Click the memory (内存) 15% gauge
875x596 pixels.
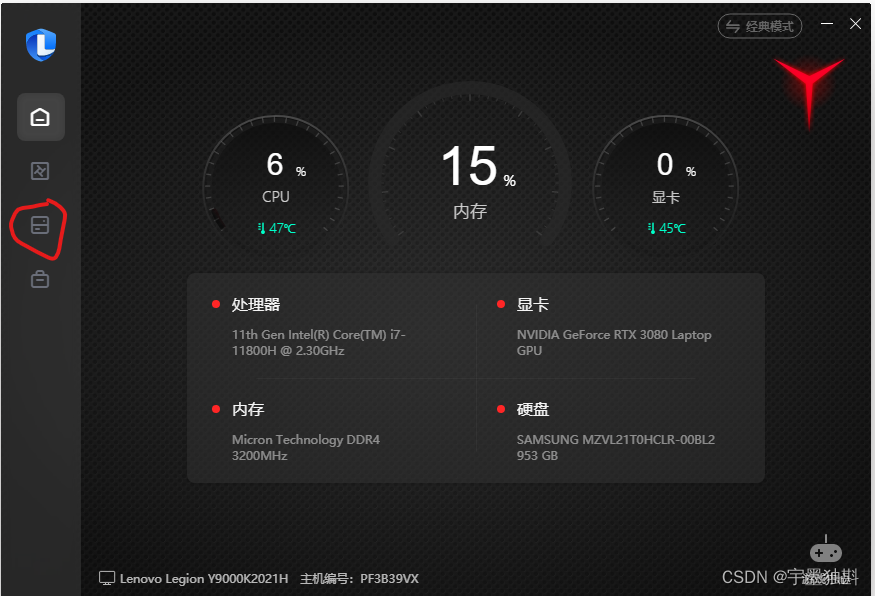click(x=470, y=167)
